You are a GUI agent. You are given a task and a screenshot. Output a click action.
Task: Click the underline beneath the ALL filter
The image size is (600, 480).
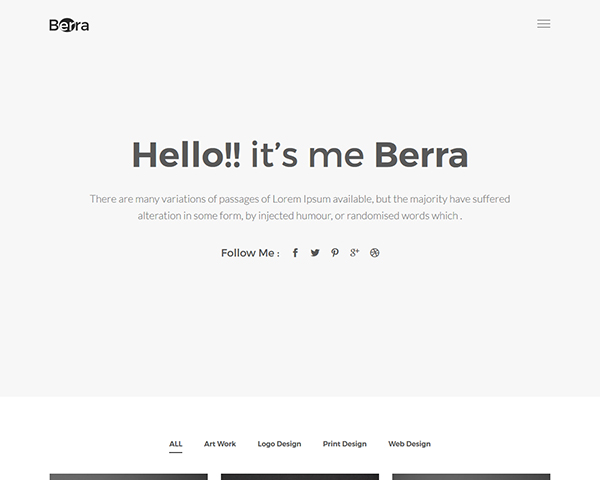point(176,452)
